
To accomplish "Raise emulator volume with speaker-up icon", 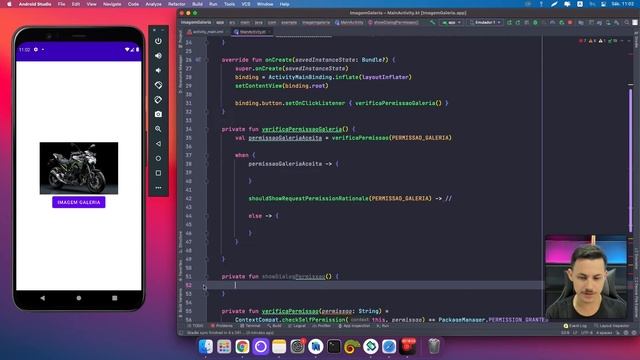I will point(158,56).
